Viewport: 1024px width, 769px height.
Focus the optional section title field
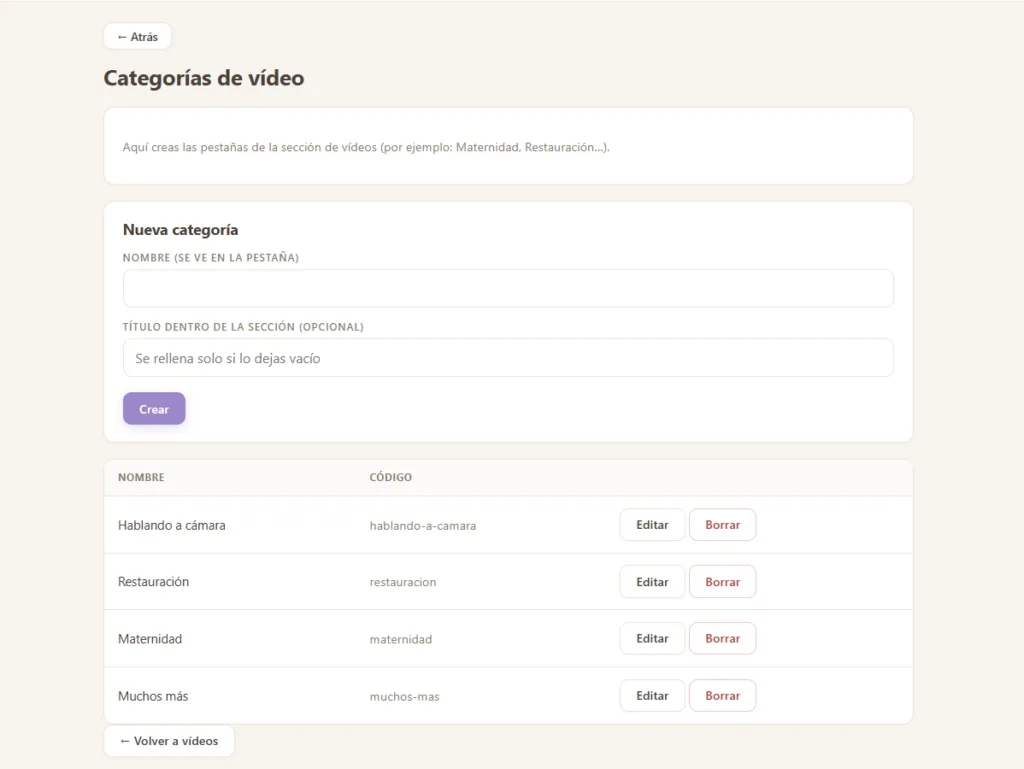[508, 358]
